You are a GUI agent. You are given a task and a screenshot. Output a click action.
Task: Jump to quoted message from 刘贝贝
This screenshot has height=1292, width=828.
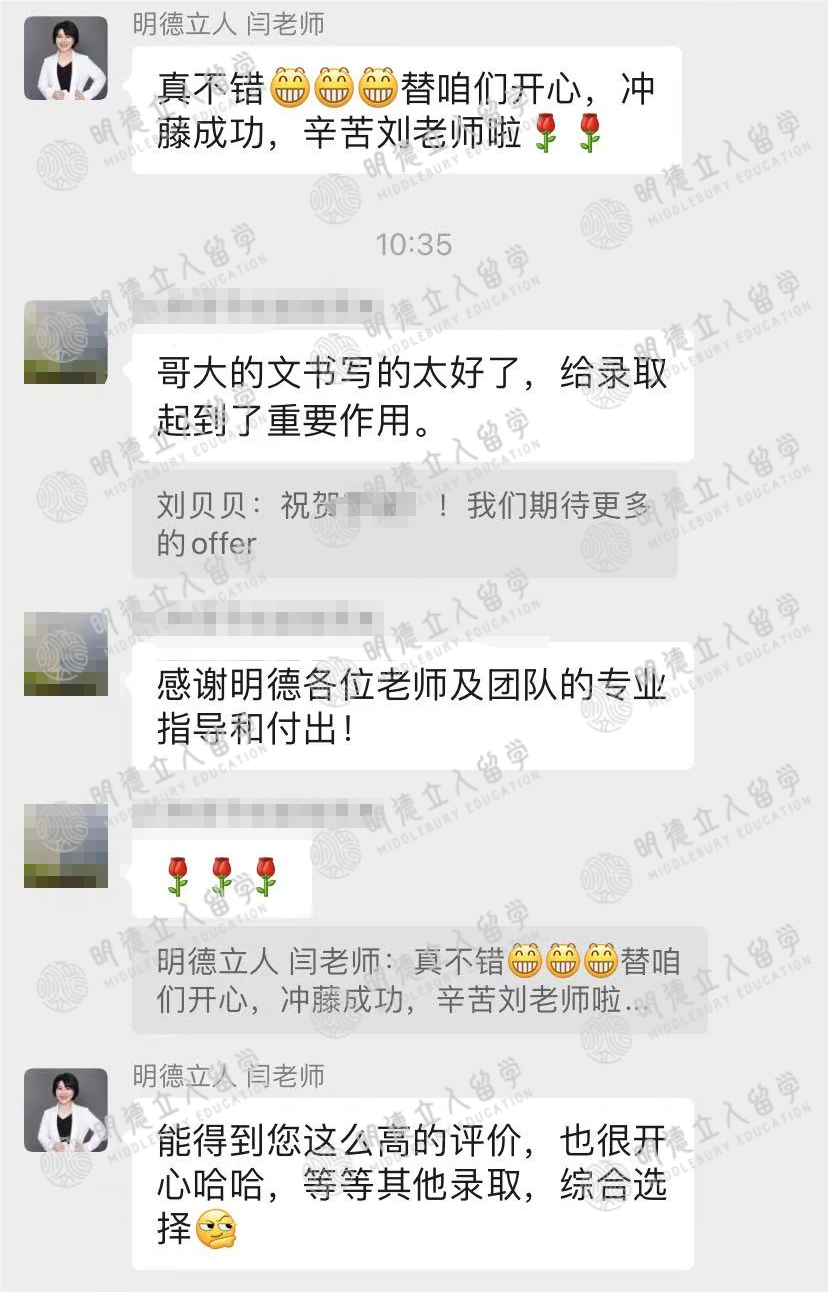[405, 524]
